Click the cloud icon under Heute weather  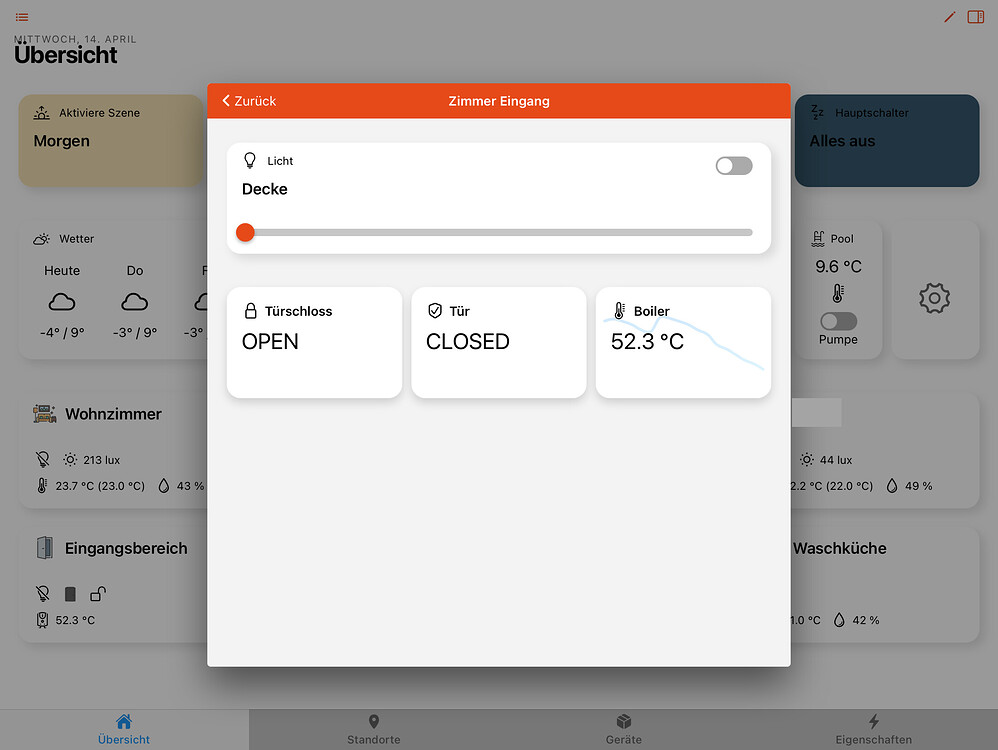point(61,302)
